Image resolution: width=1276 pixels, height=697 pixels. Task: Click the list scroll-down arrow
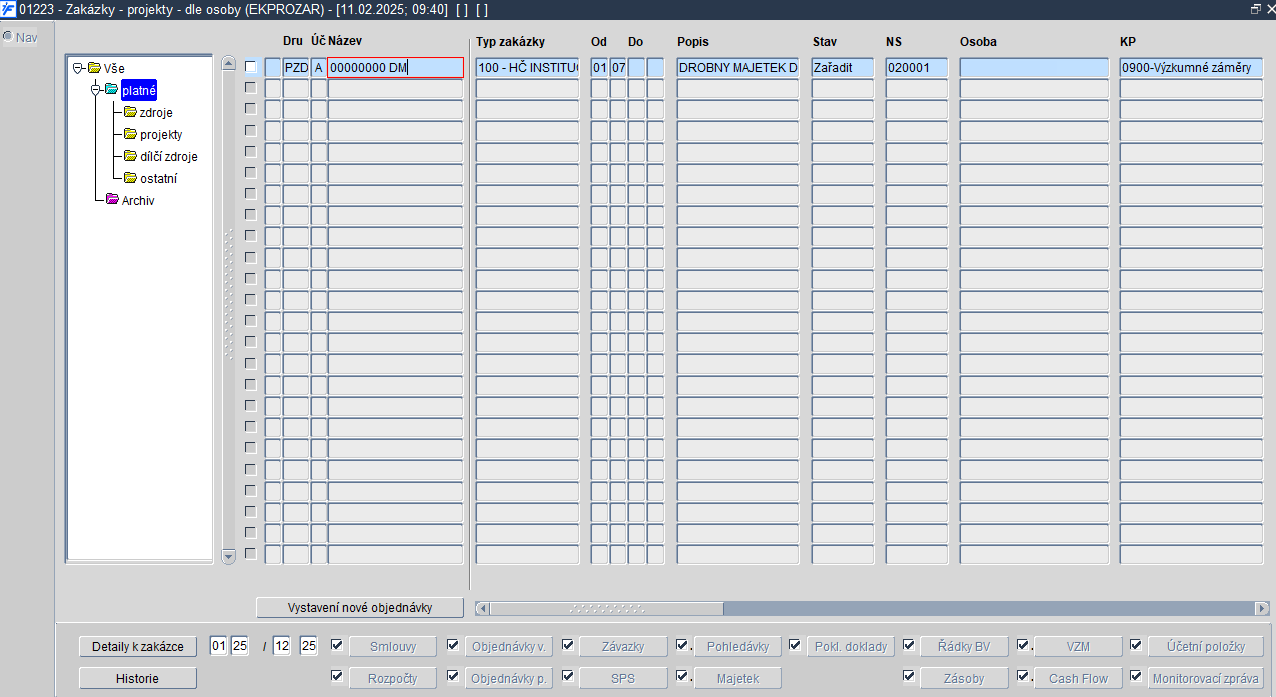[x=228, y=556]
